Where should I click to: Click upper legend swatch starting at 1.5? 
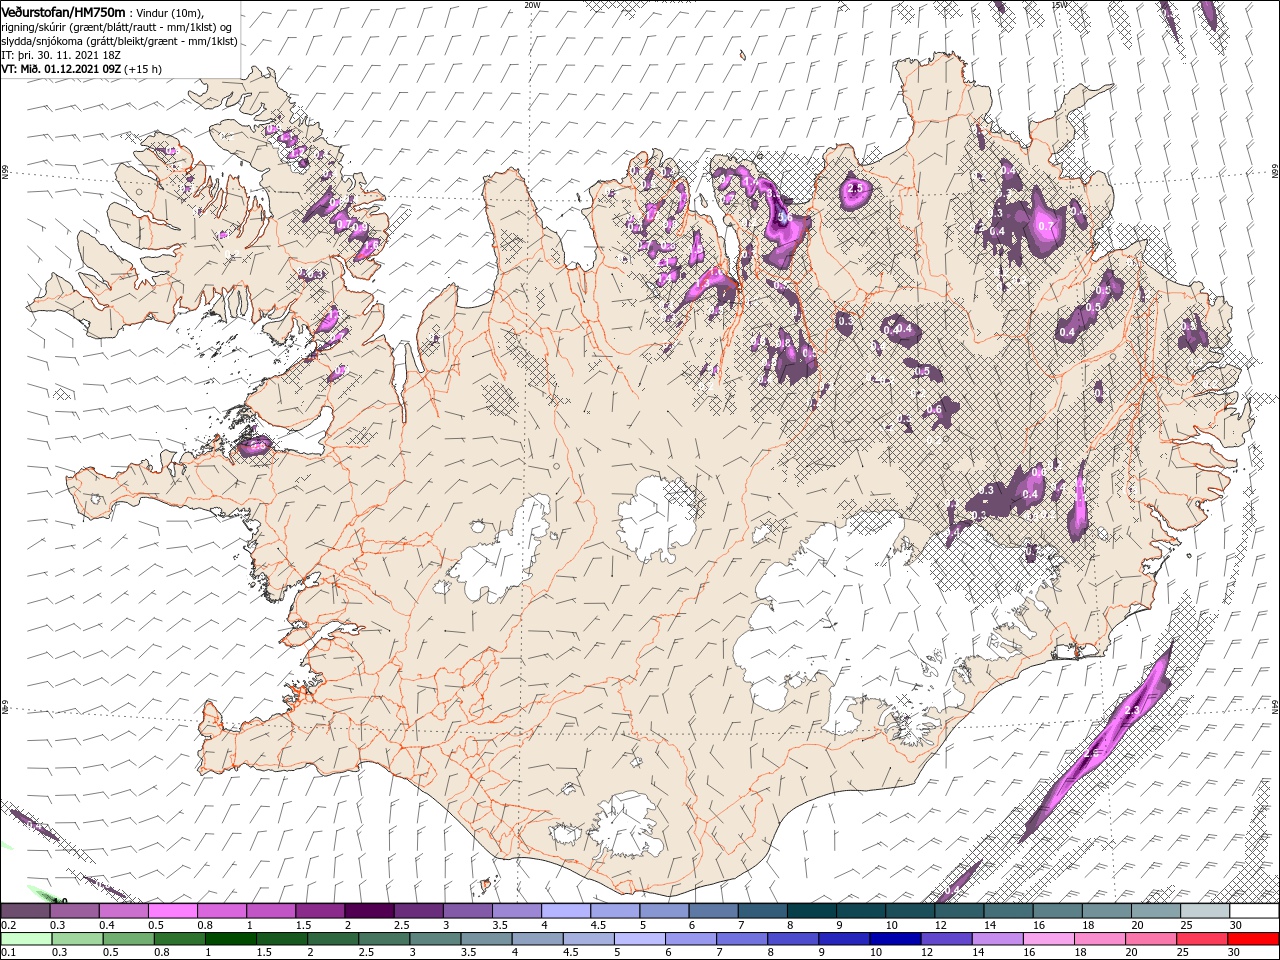[x=320, y=911]
